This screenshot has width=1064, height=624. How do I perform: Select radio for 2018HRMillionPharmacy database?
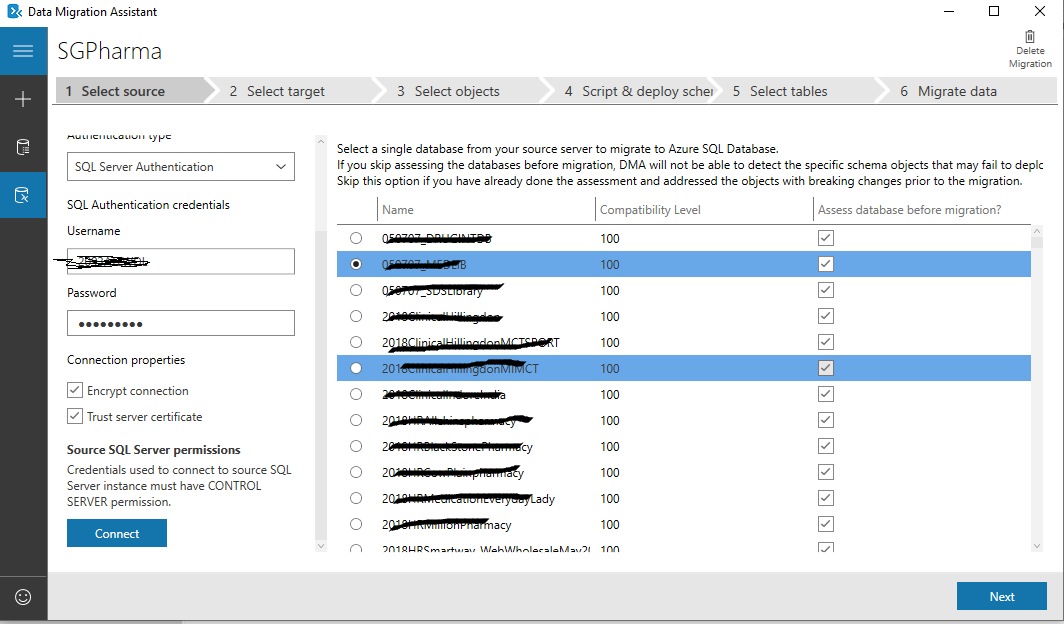[356, 524]
